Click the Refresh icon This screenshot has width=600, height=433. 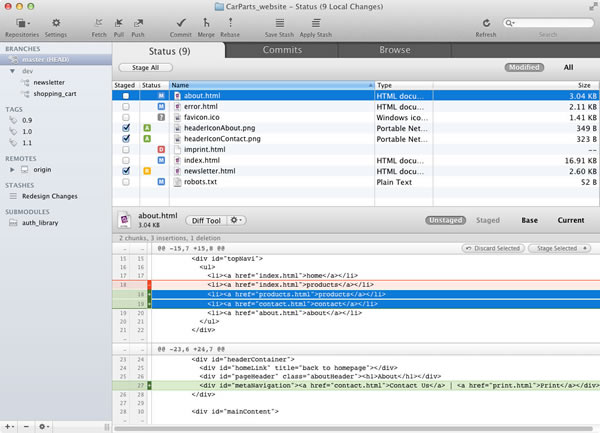tap(485, 21)
